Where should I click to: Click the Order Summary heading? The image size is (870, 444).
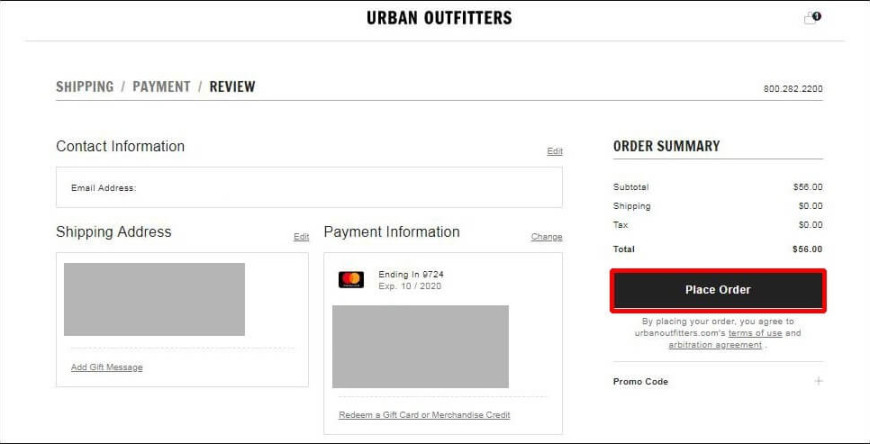point(666,146)
